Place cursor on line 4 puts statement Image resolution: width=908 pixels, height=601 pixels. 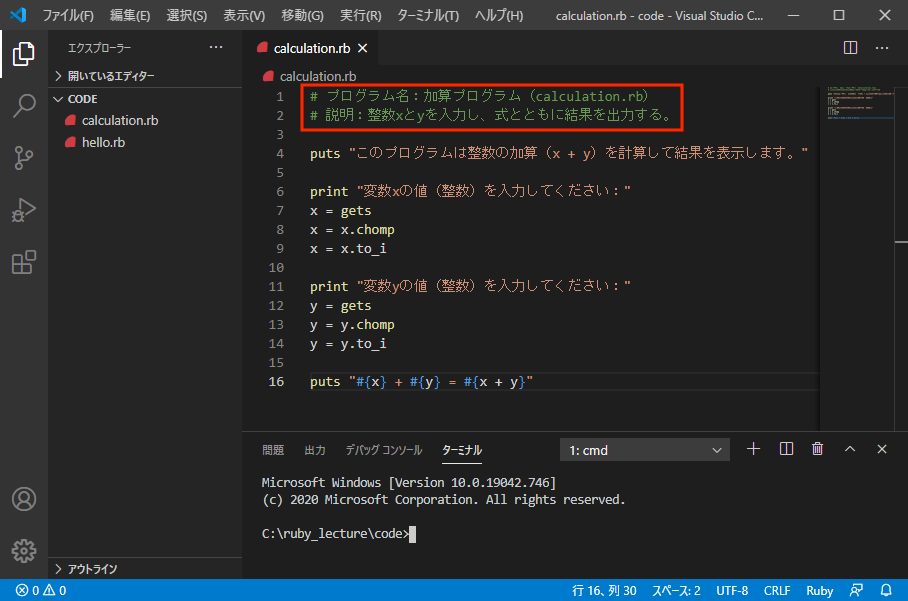pyautogui.click(x=559, y=153)
